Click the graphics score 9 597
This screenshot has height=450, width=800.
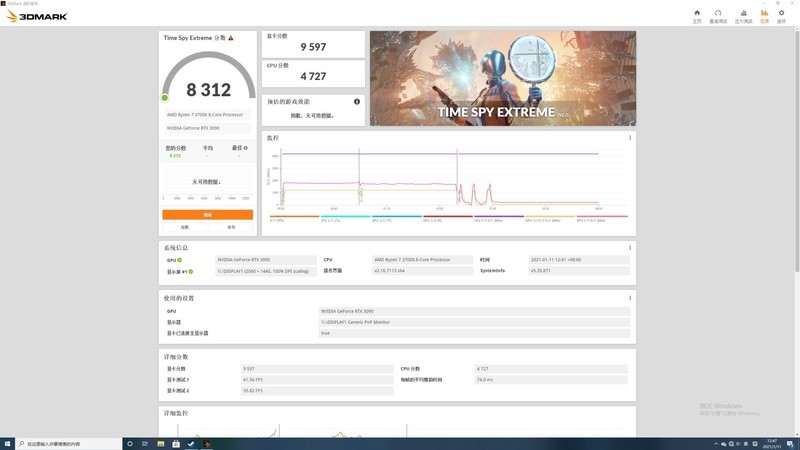[x=313, y=47]
